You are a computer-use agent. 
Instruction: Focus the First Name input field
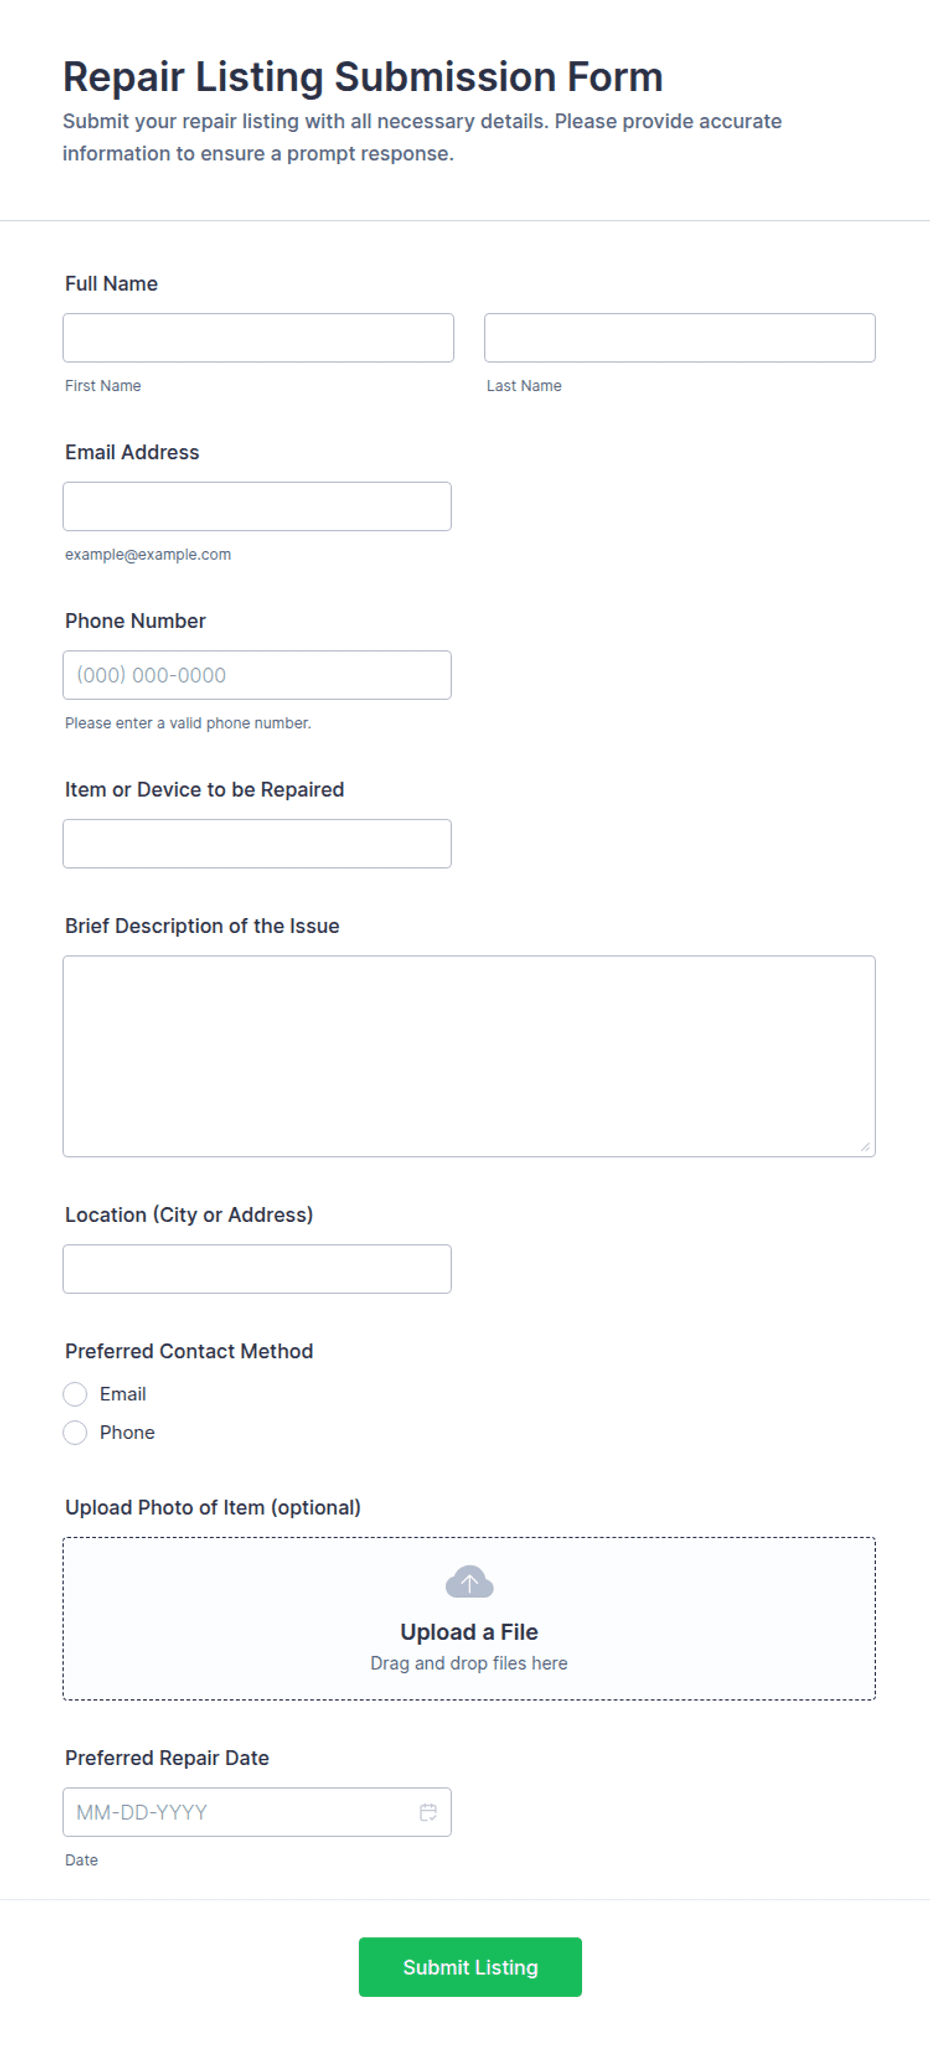258,338
